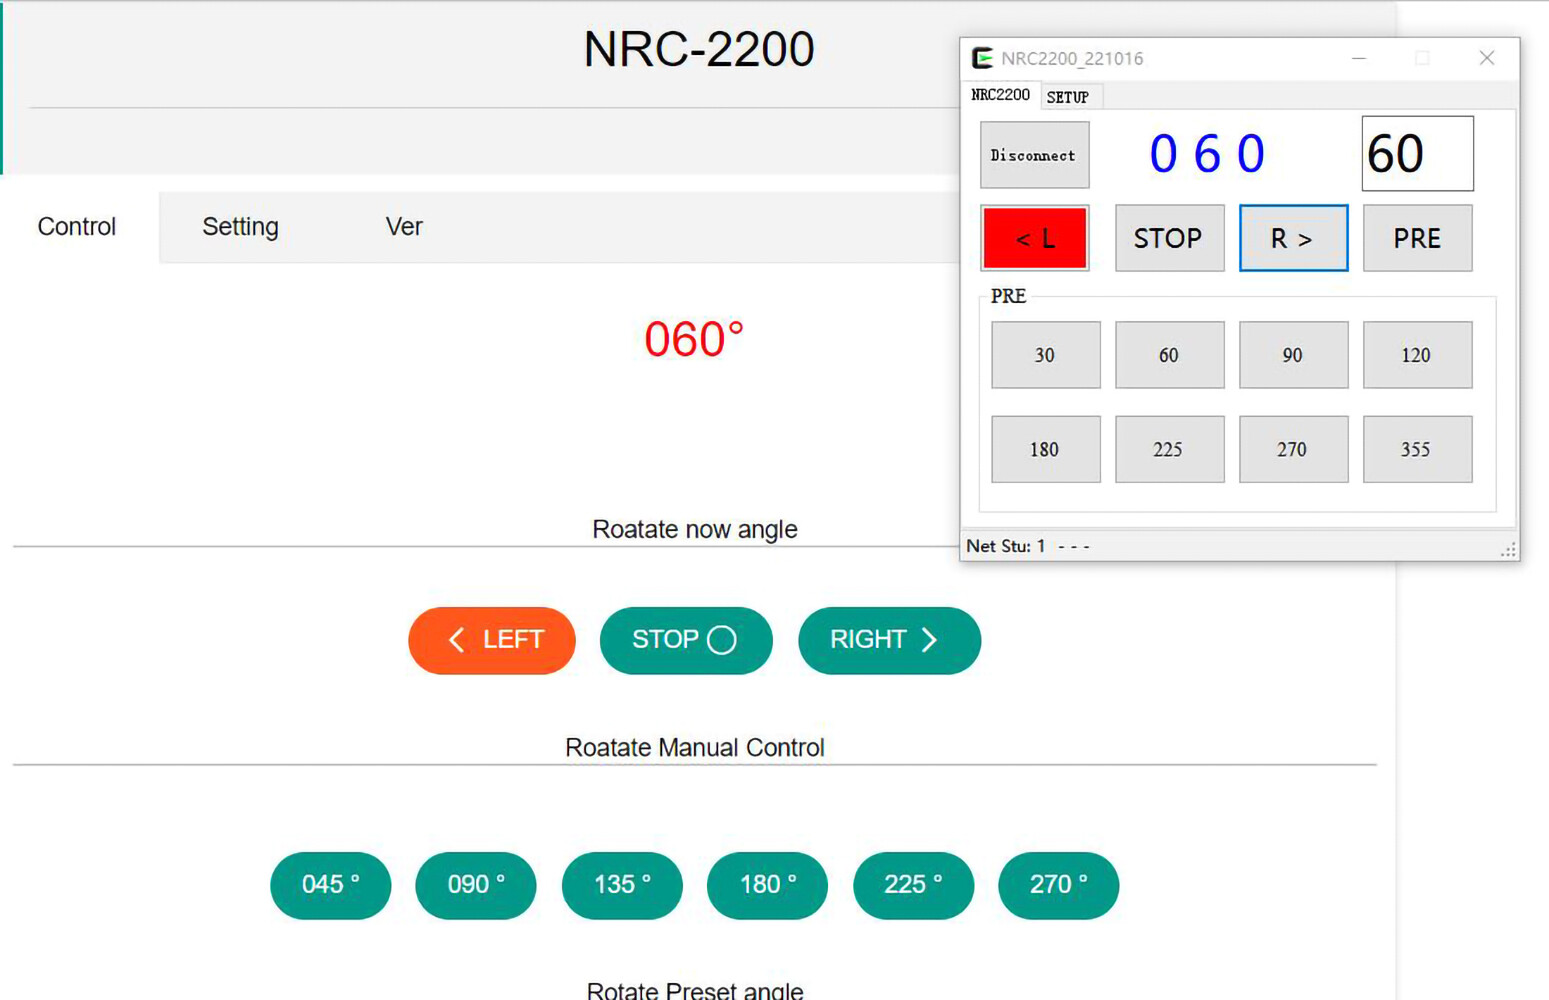Select the NRC2200 tab in desktop window
The height and width of the screenshot is (1000, 1549).
(999, 95)
